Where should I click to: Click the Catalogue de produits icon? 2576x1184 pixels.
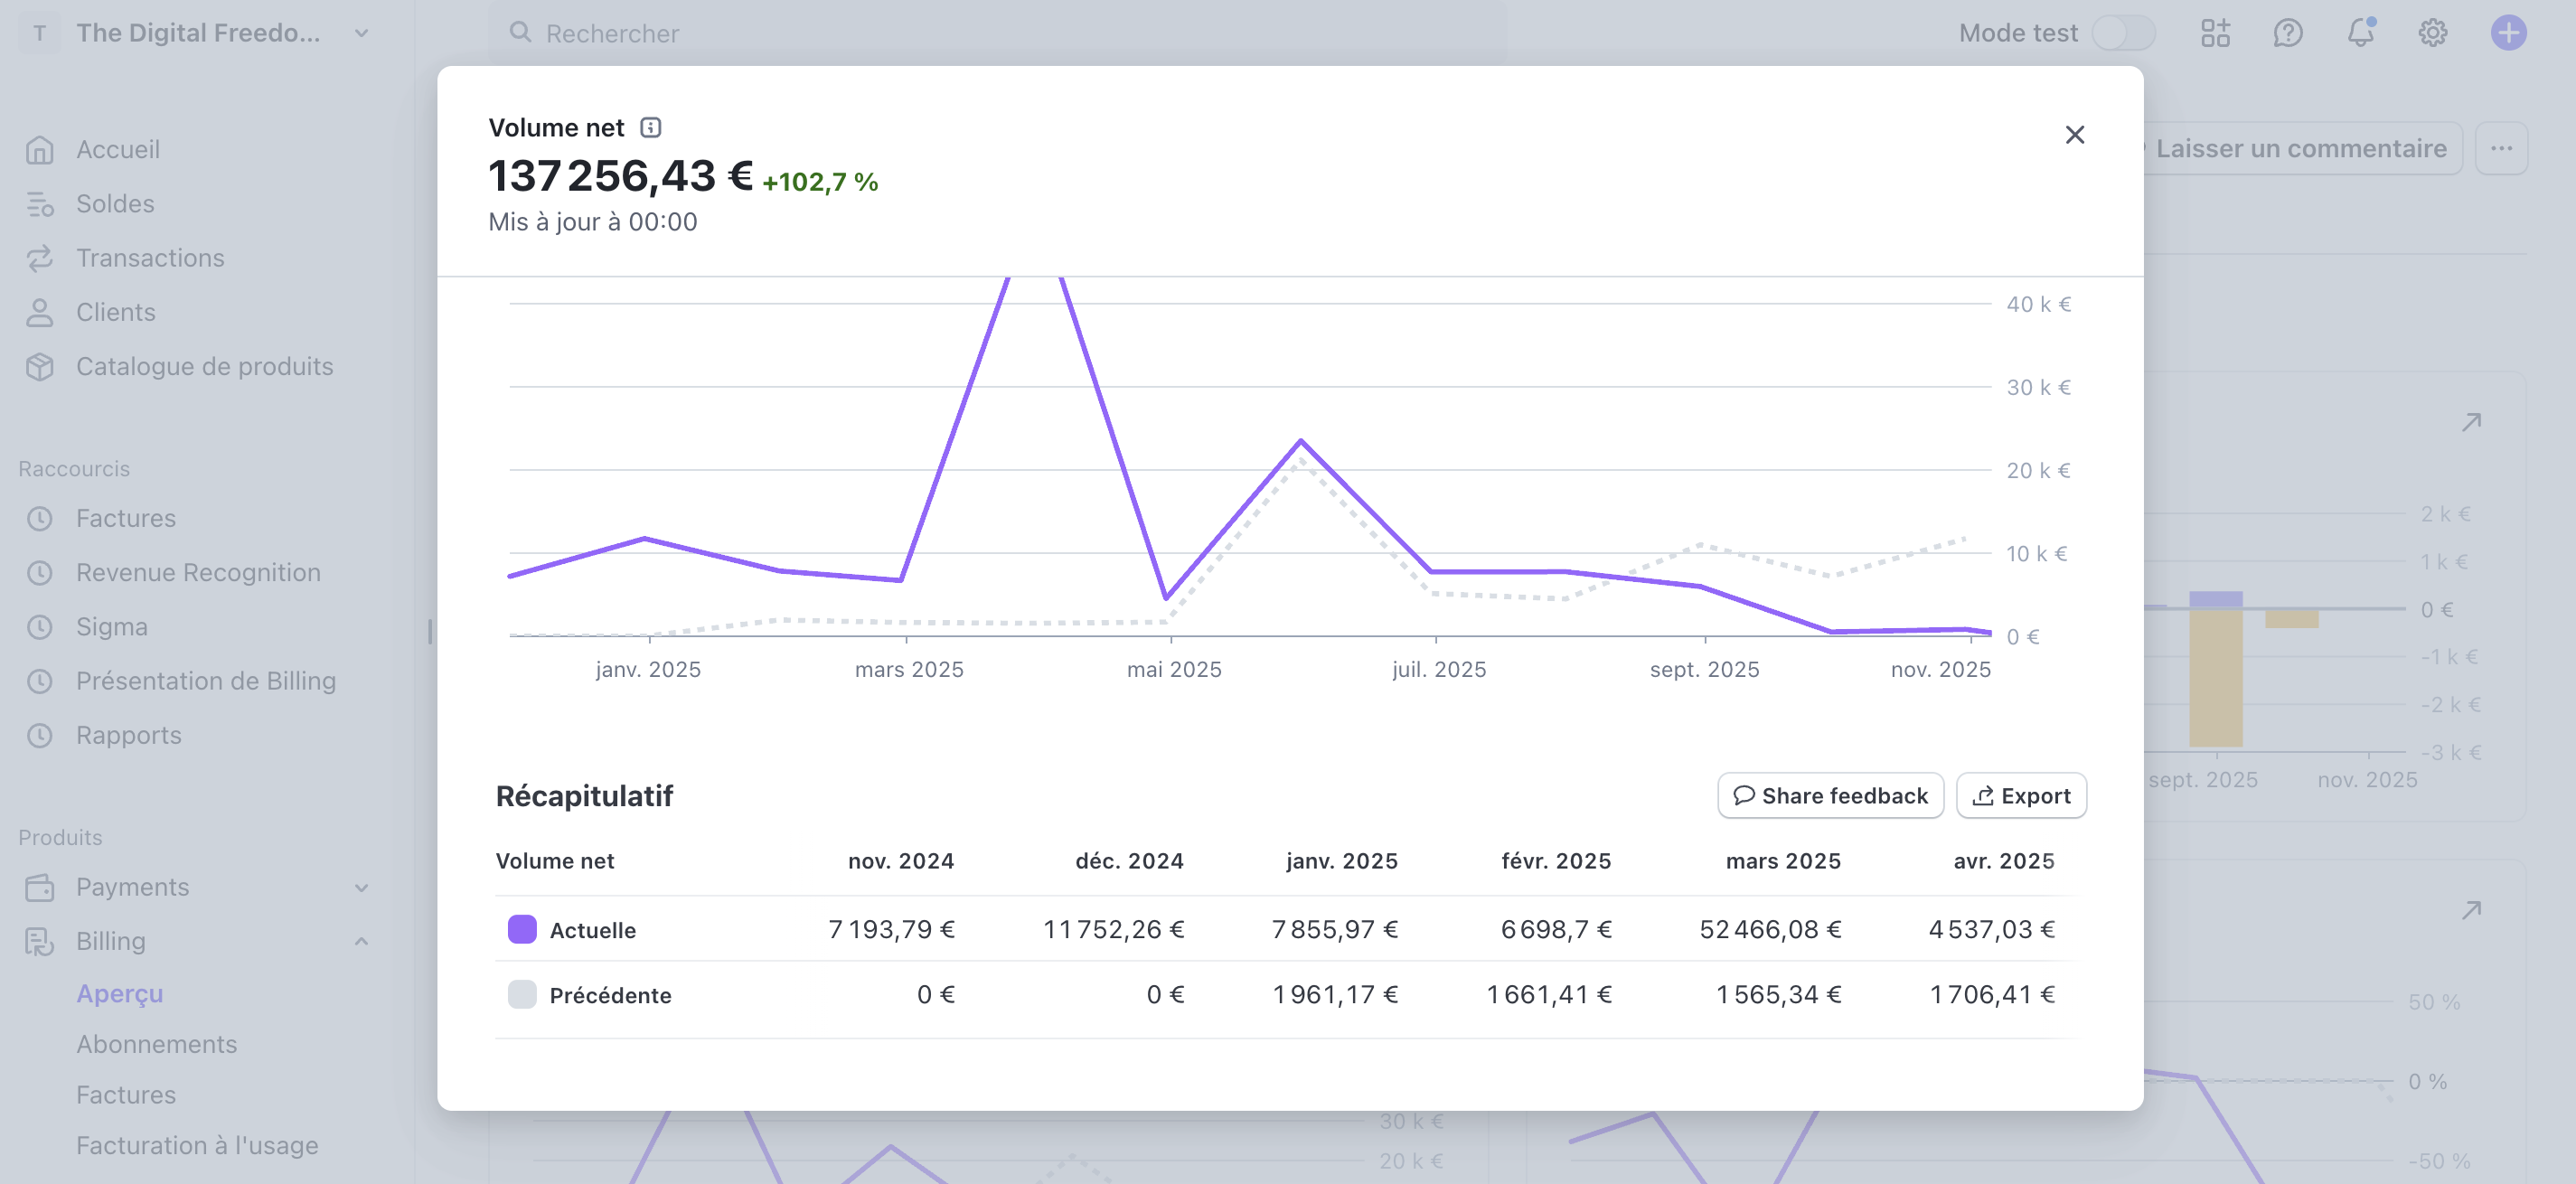[40, 367]
